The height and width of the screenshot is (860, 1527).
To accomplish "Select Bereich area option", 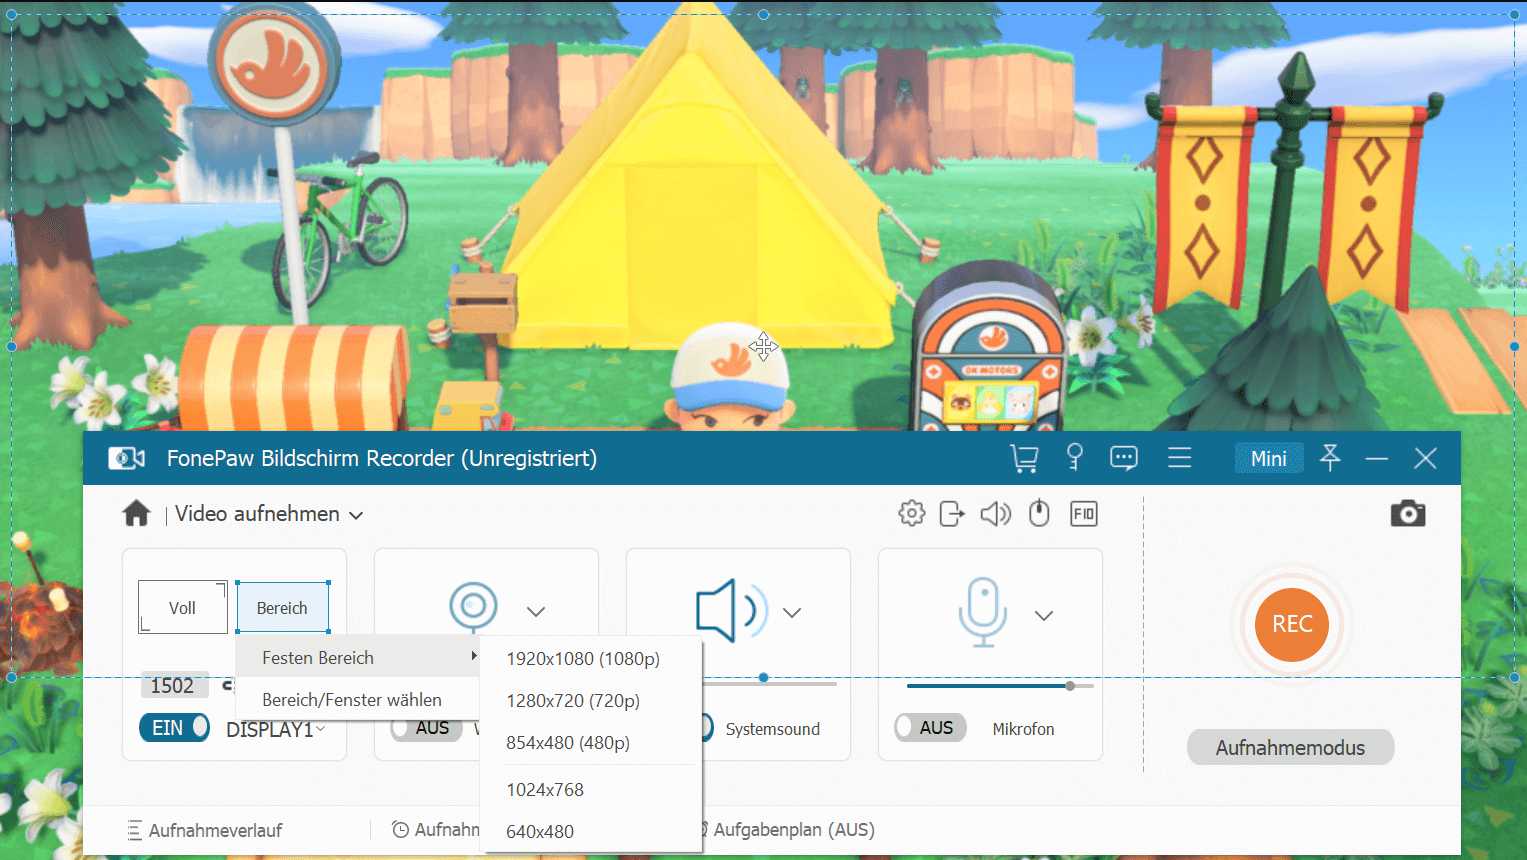I will click(283, 607).
